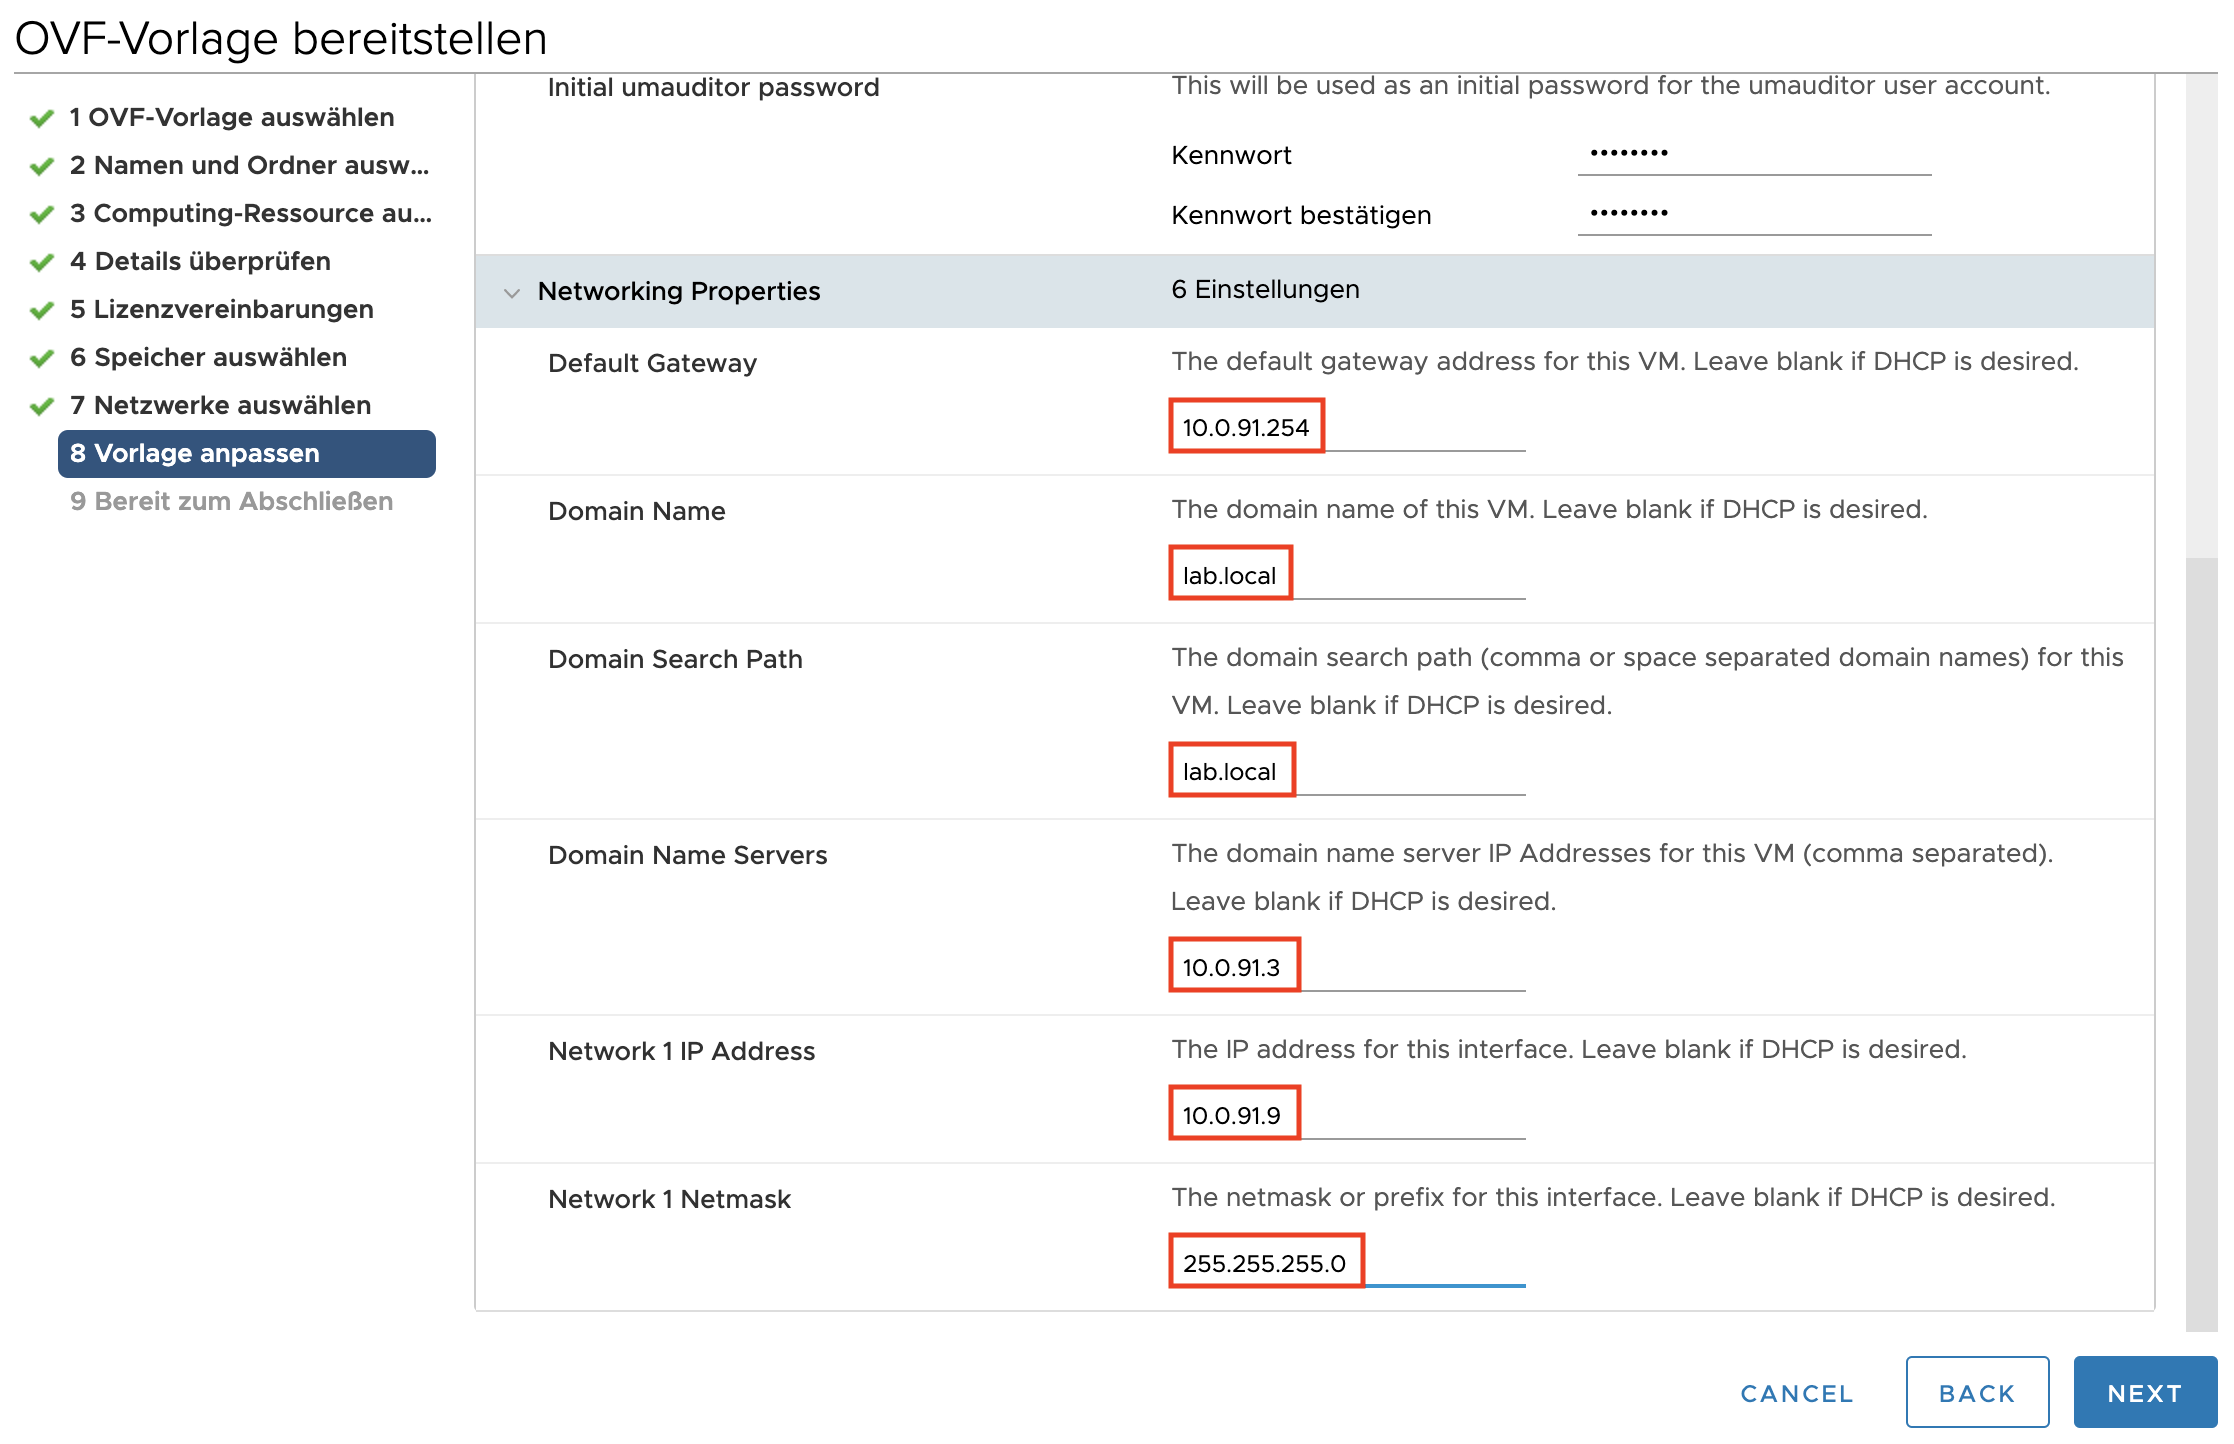Click the Default Gateway input field
This screenshot has width=2234, height=1444.
coord(1348,427)
